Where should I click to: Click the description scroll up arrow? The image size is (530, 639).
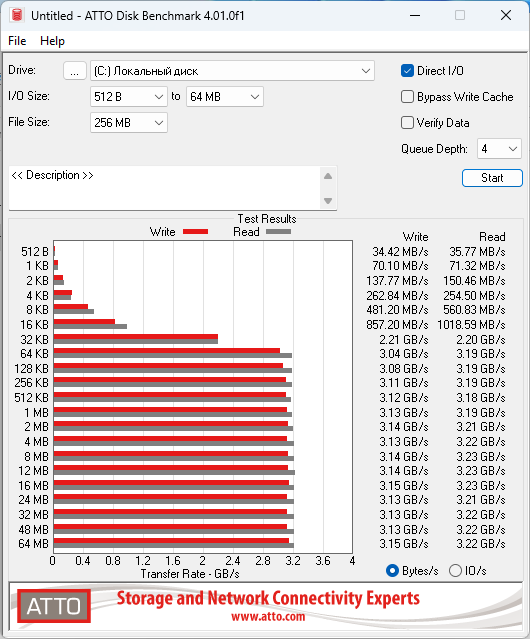328,176
